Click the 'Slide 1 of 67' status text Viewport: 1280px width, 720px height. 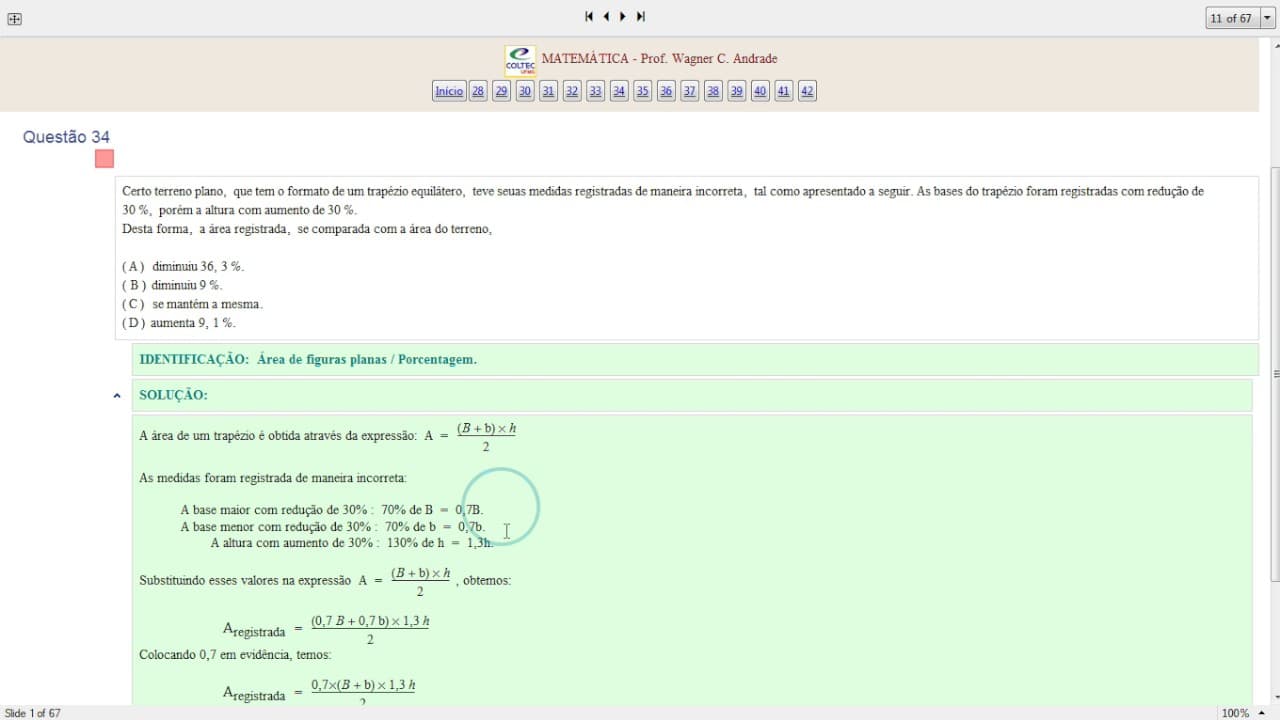[33, 713]
